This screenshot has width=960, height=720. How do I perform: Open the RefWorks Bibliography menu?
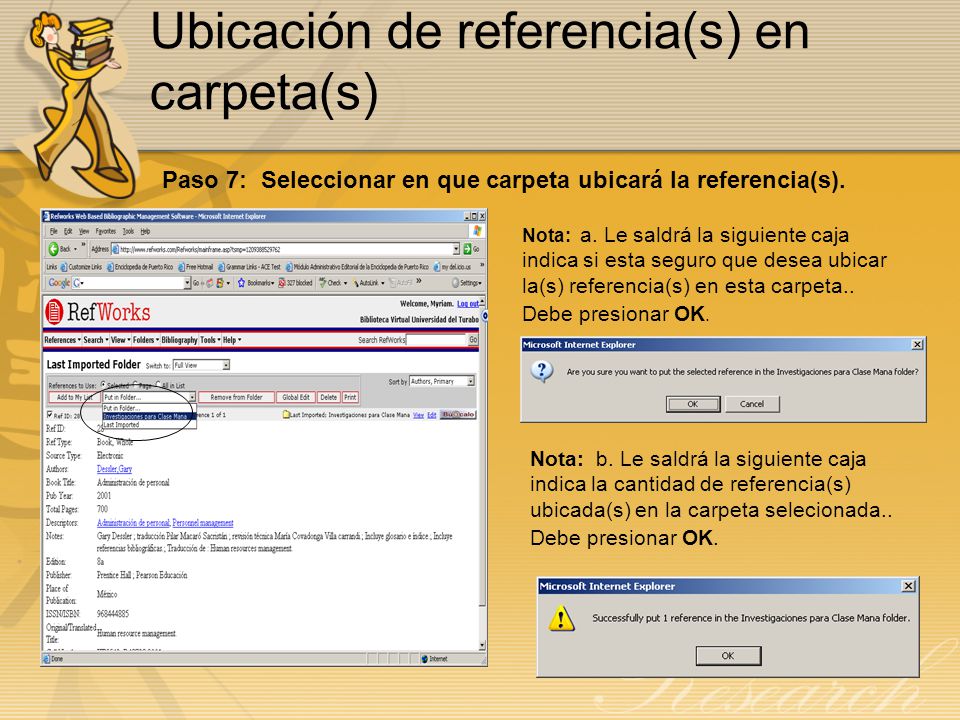click(x=179, y=340)
